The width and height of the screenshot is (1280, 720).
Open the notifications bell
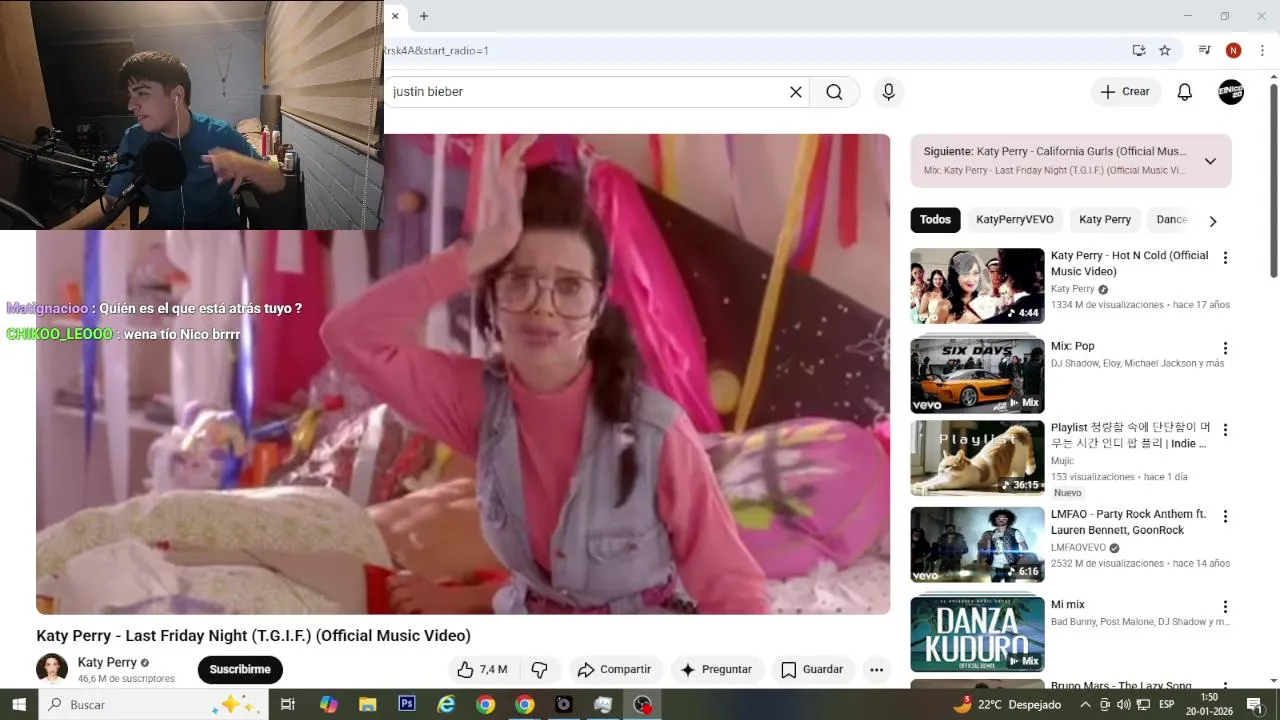tap(1184, 92)
